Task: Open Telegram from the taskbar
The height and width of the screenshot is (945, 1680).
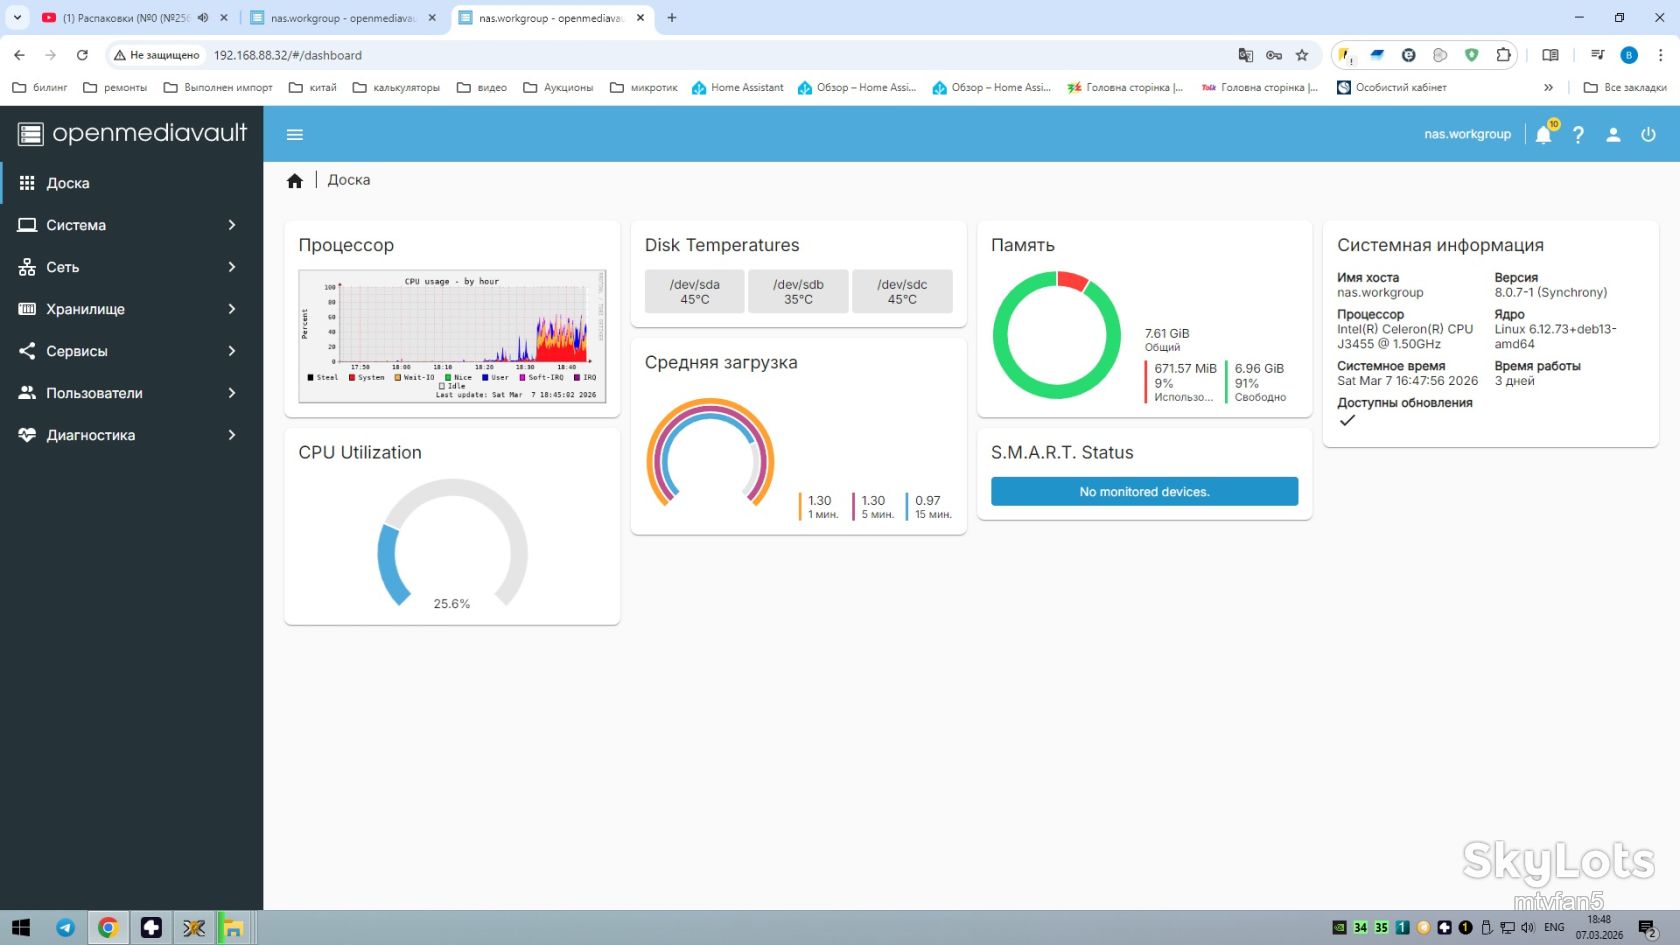Action: pyautogui.click(x=66, y=928)
